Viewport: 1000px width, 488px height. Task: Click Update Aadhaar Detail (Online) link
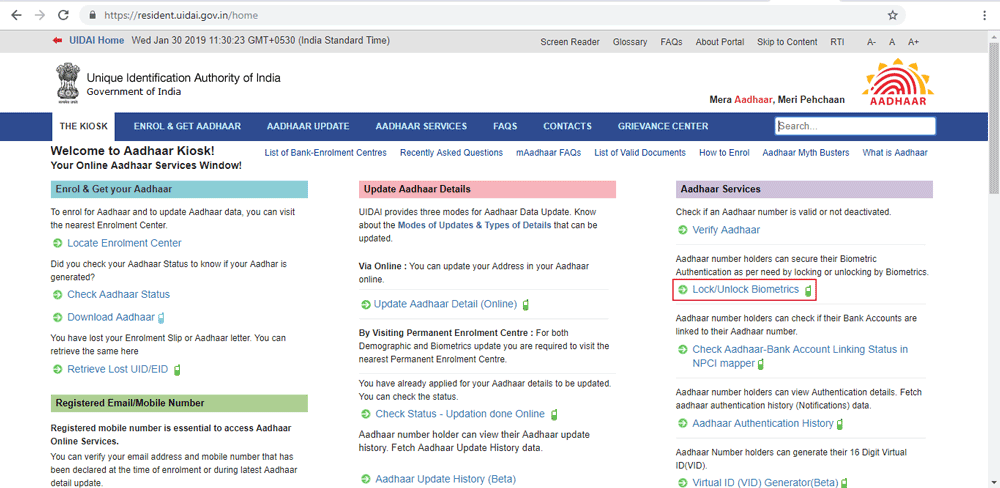pos(445,304)
